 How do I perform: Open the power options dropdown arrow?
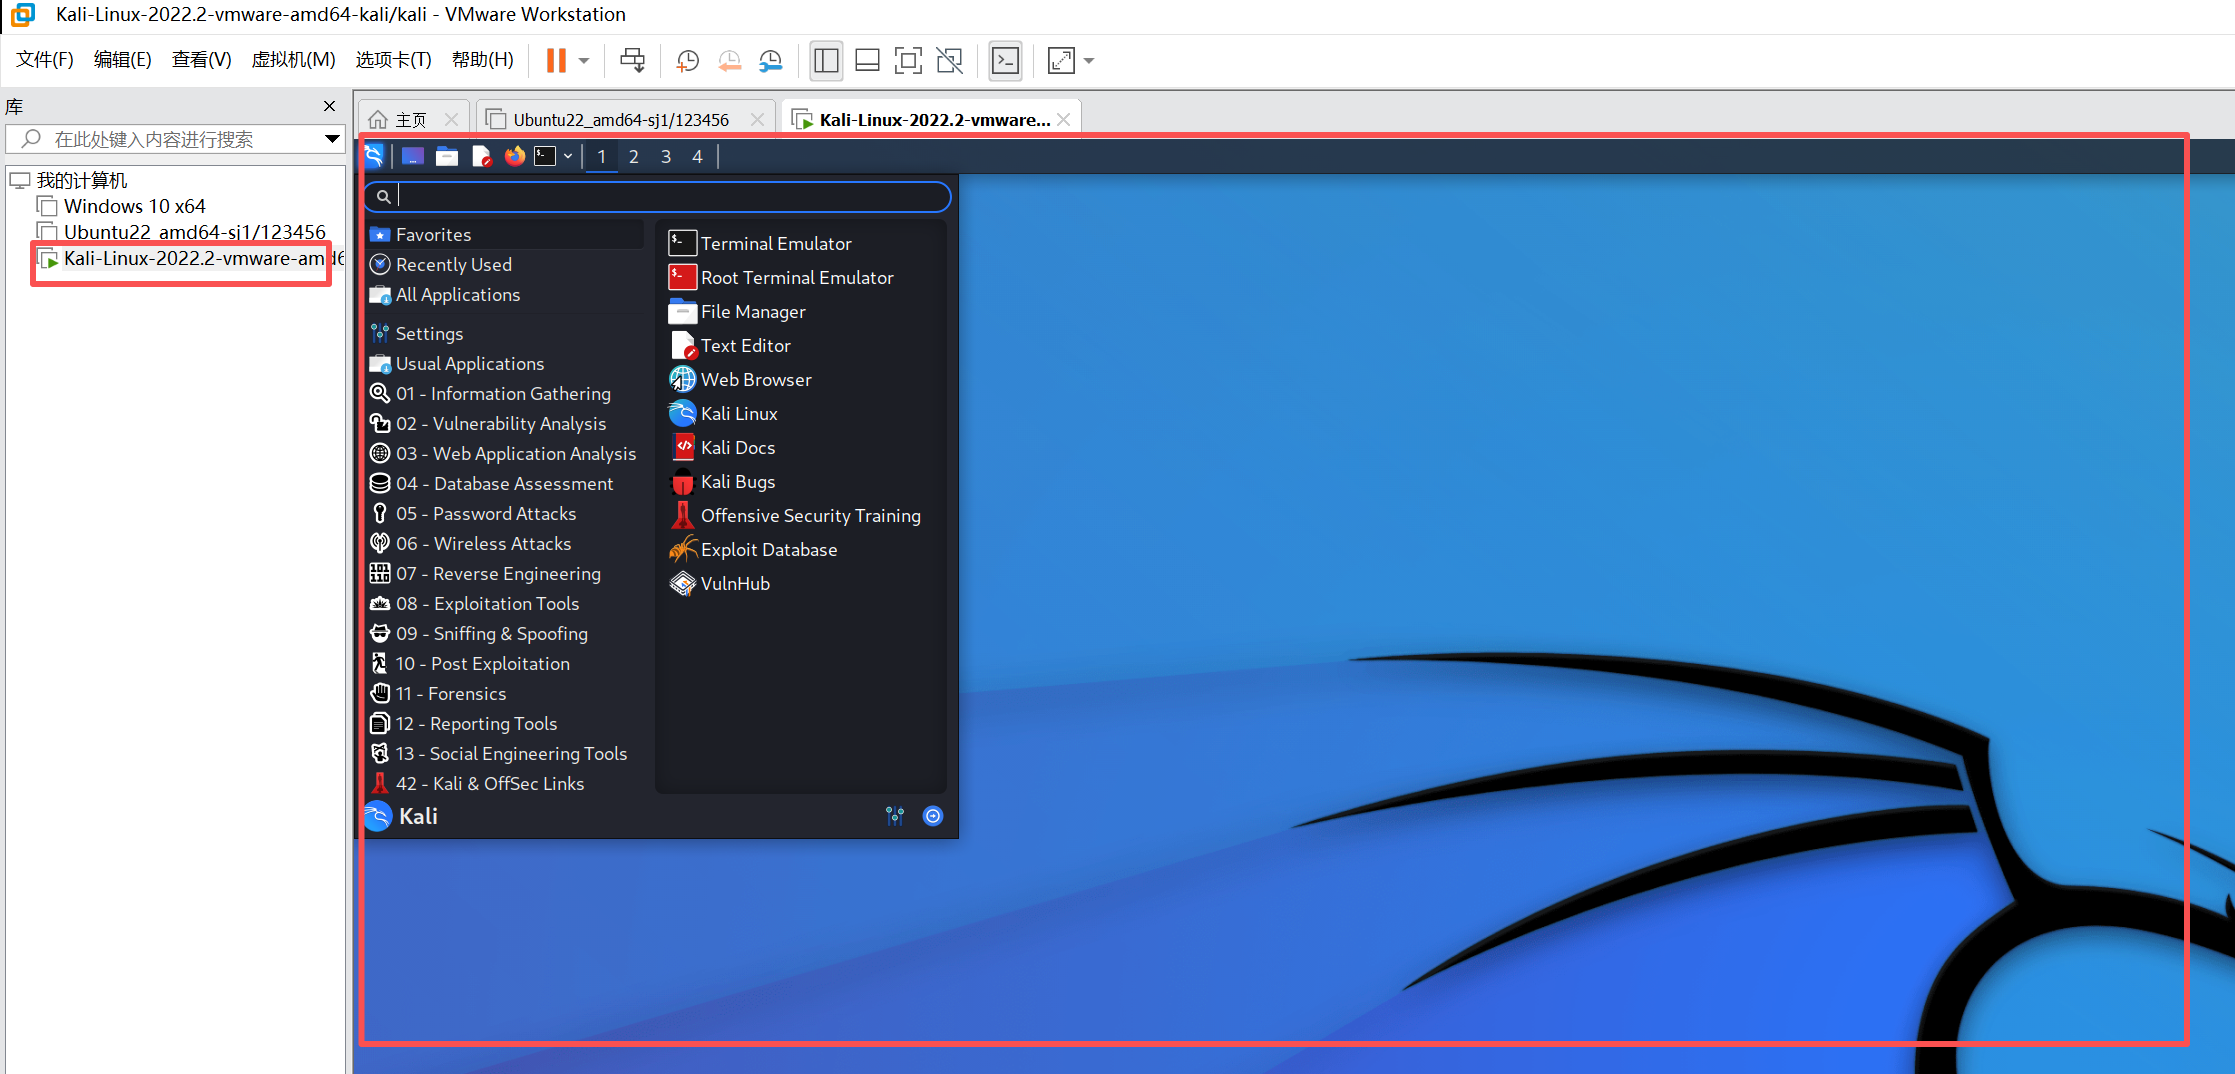click(x=584, y=61)
